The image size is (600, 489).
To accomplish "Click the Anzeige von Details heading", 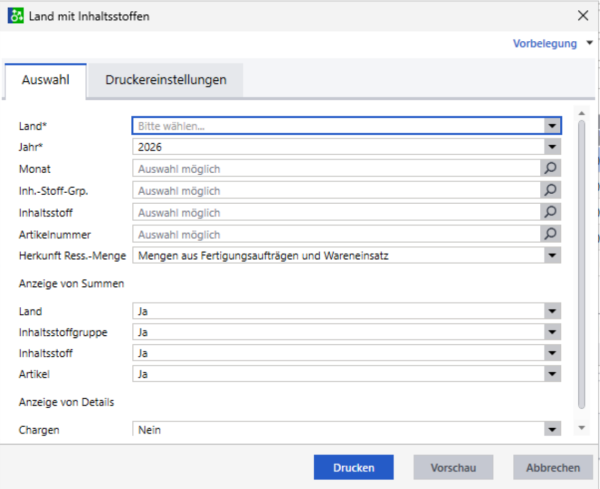I will coord(67,402).
